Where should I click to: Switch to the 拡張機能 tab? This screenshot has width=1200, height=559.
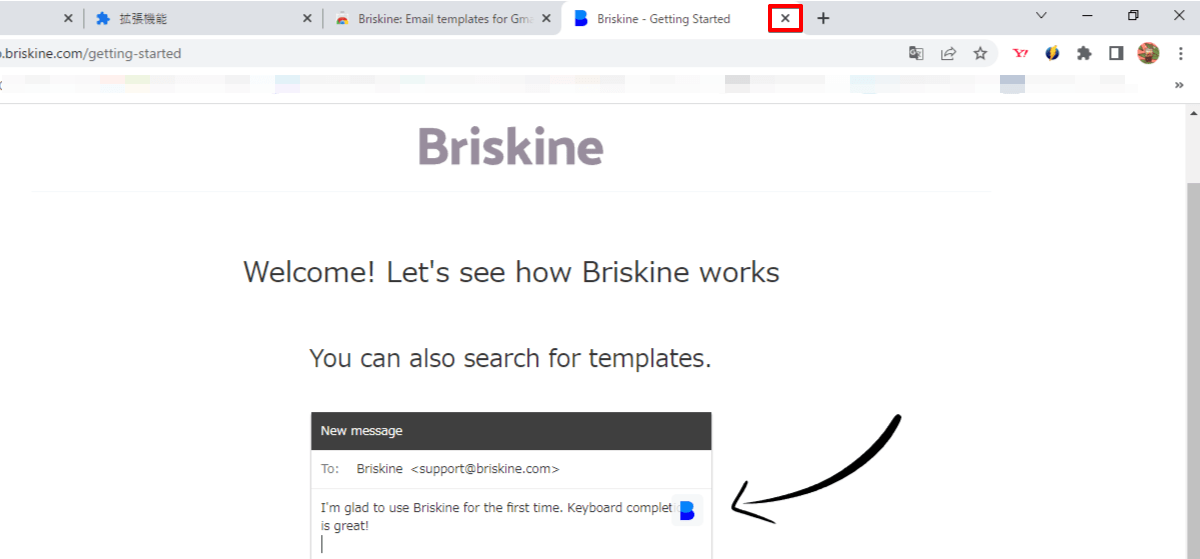point(200,18)
